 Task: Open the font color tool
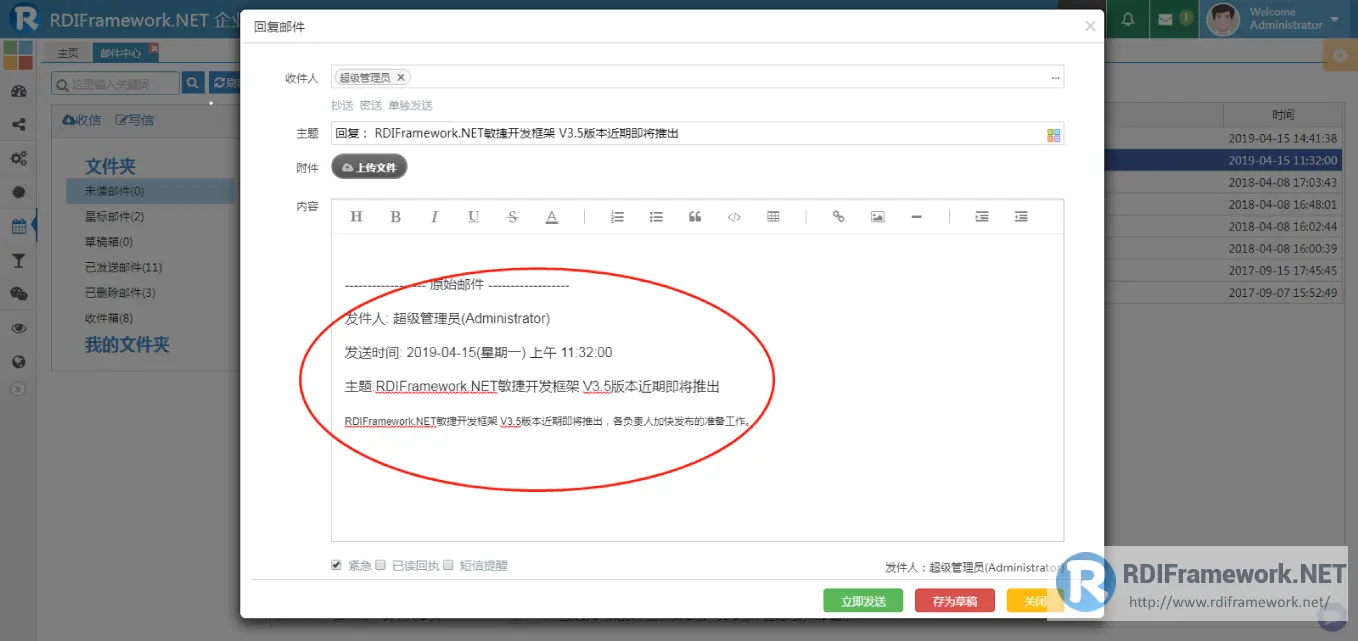point(551,217)
